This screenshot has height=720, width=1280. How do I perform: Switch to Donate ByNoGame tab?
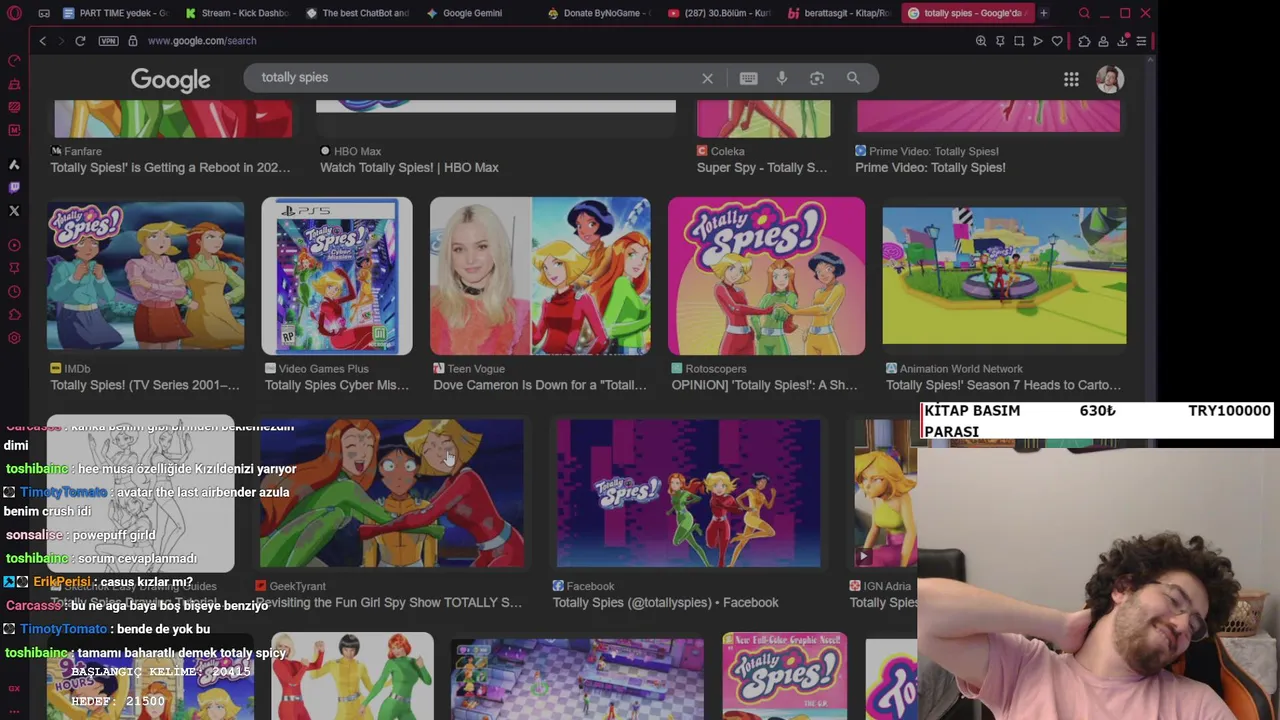tap(601, 13)
